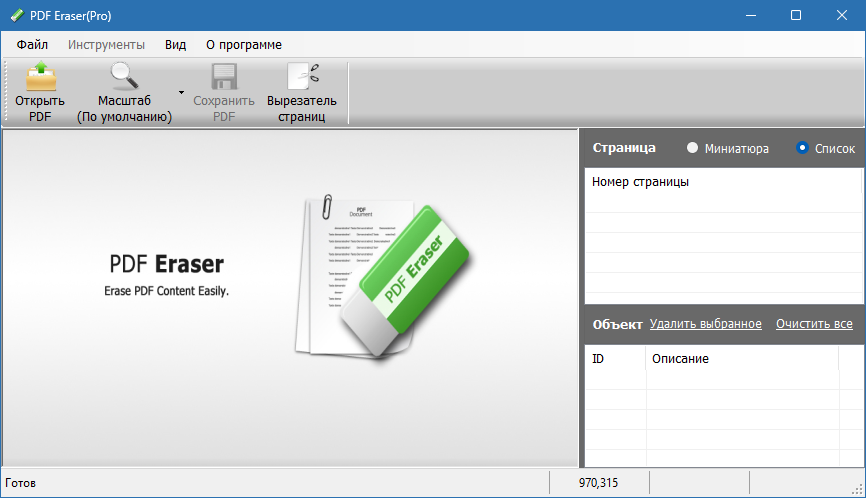Click the Объект panel title

pos(617,325)
